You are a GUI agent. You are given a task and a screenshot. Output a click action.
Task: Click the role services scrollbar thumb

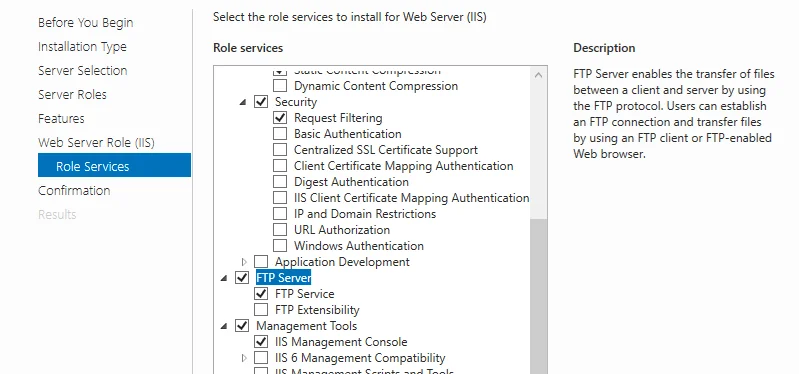[539, 297]
